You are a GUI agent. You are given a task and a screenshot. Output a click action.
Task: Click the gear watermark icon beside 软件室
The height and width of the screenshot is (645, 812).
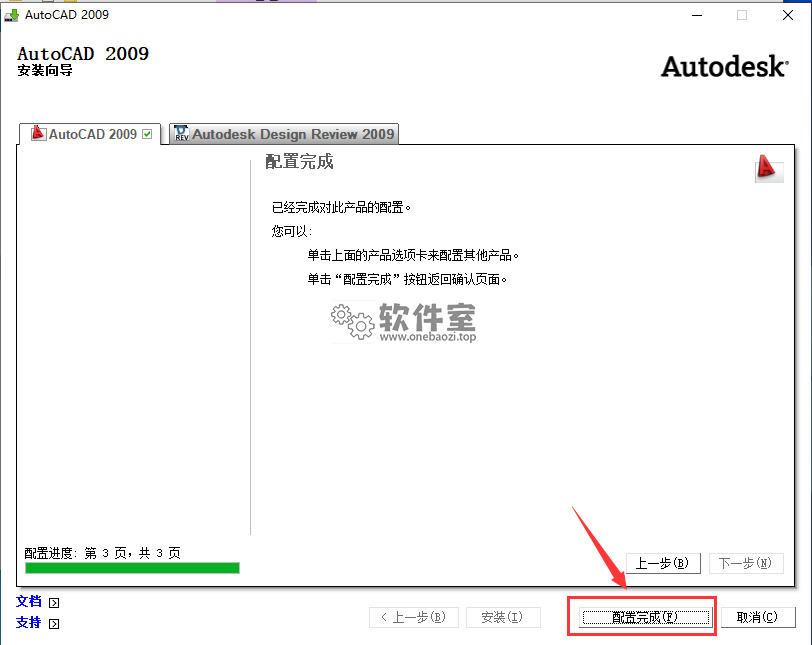coord(351,319)
